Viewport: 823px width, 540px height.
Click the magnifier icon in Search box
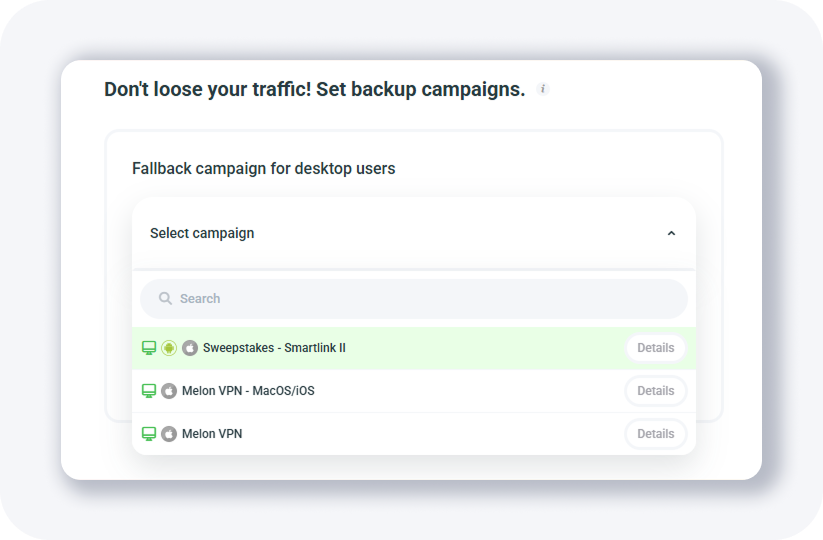point(165,299)
